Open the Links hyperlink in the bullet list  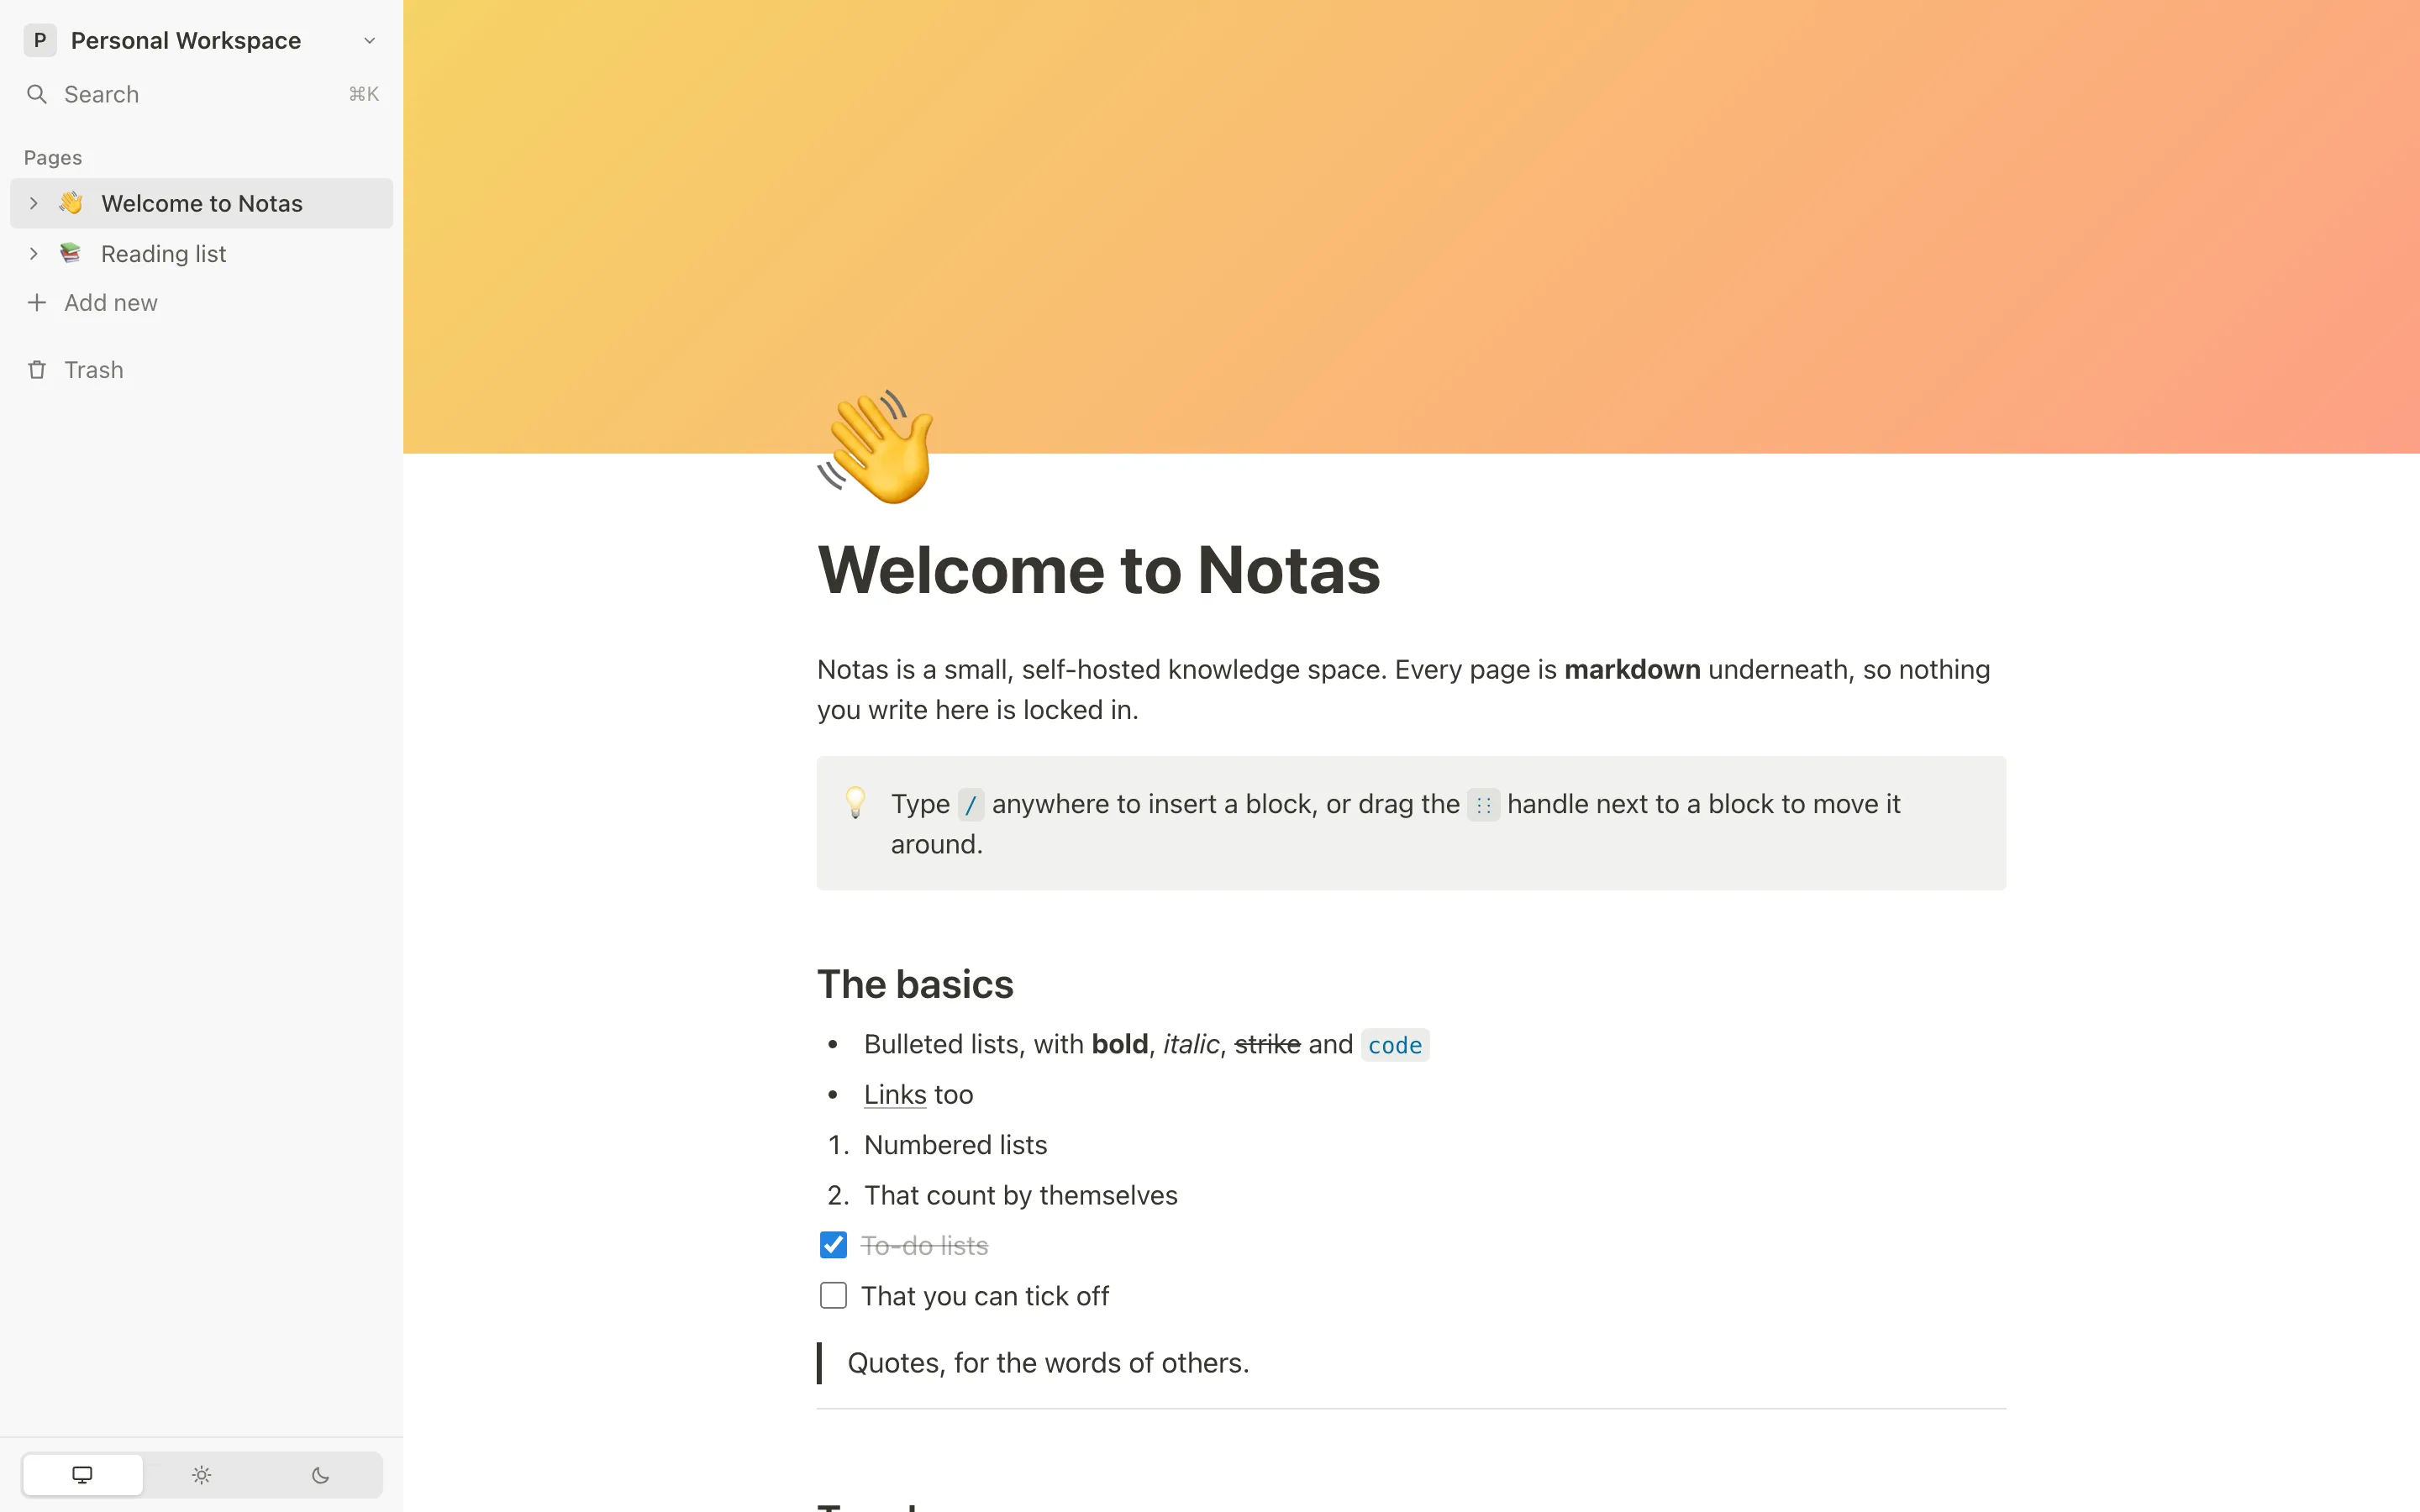tap(895, 1095)
